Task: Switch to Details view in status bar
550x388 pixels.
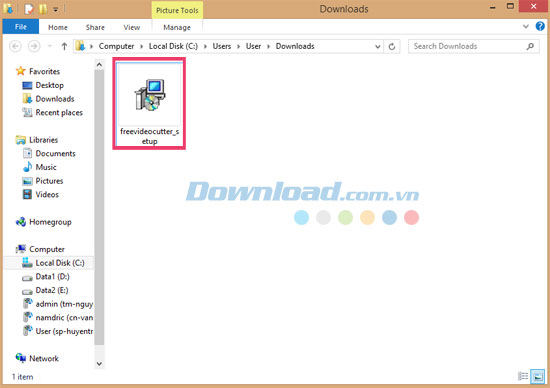Action: 523,376
